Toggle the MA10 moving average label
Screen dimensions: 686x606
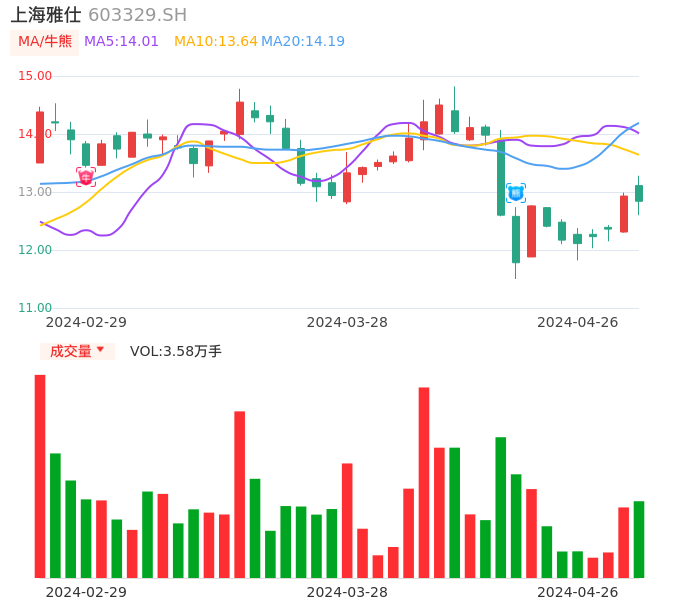click(215, 42)
